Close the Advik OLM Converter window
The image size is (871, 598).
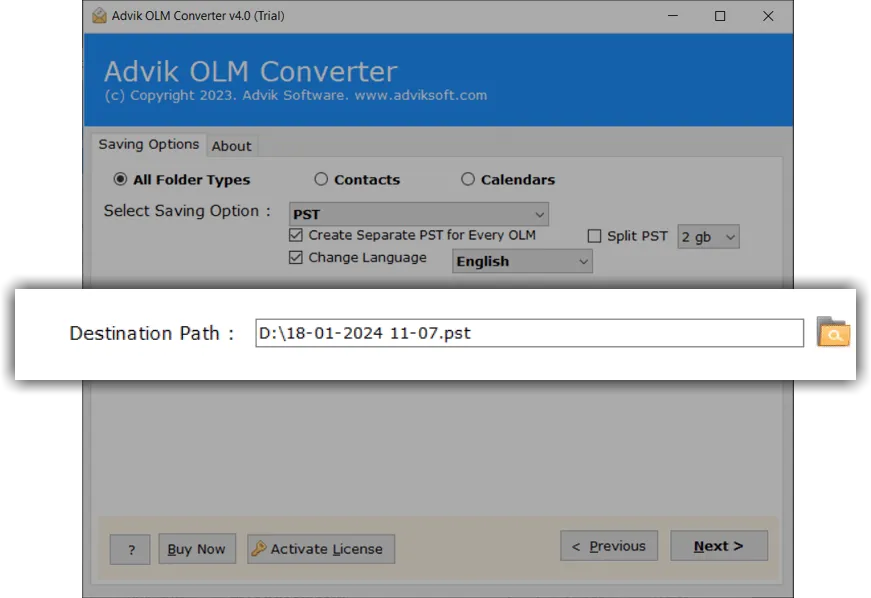[768, 16]
